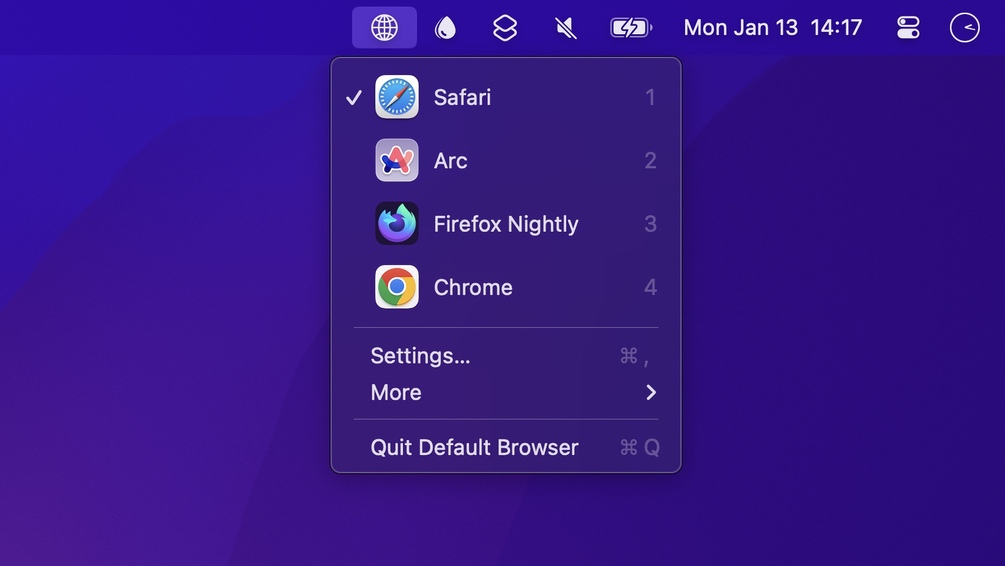Click the Arc browser icon
Screen dimensions: 1005x566
[x=397, y=160]
